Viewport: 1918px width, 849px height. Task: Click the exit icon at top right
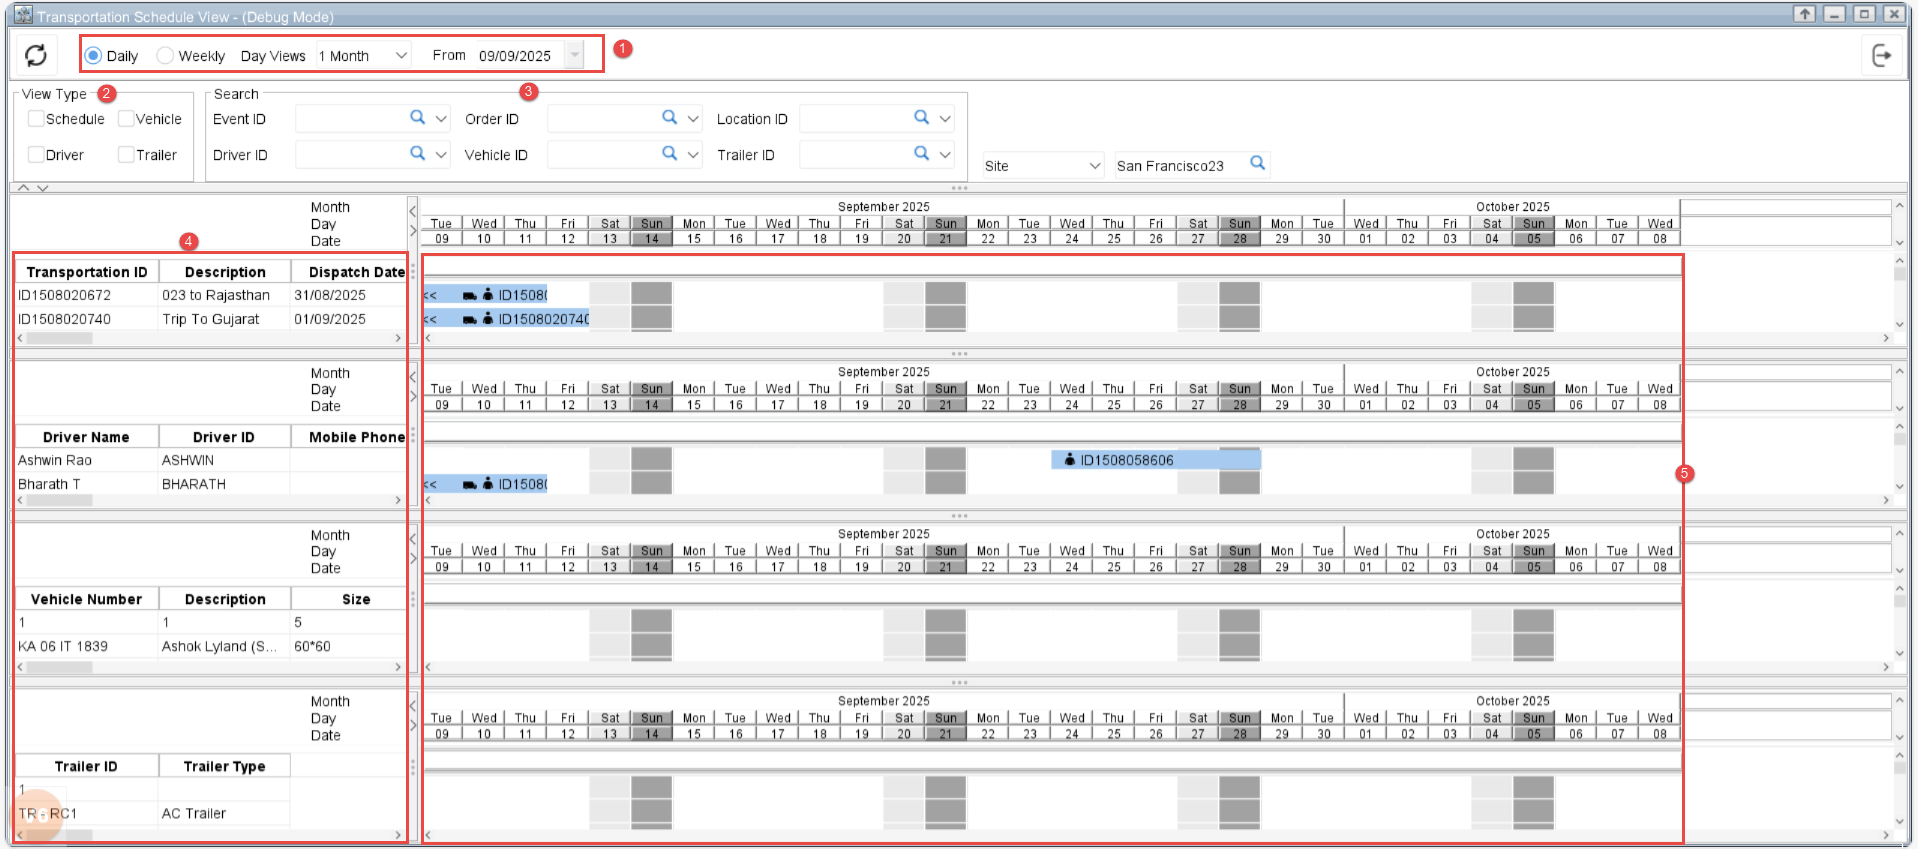point(1881,56)
